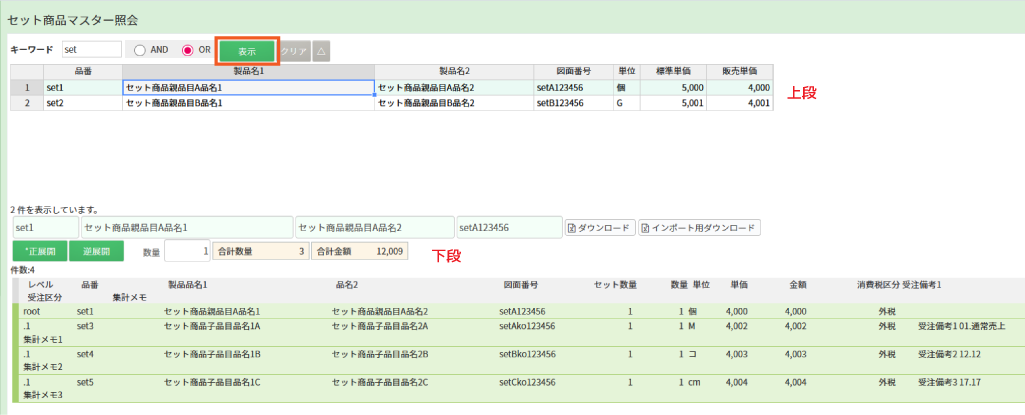The image size is (1025, 415).
Task: Focus the キーワード input field
Action: [91, 49]
